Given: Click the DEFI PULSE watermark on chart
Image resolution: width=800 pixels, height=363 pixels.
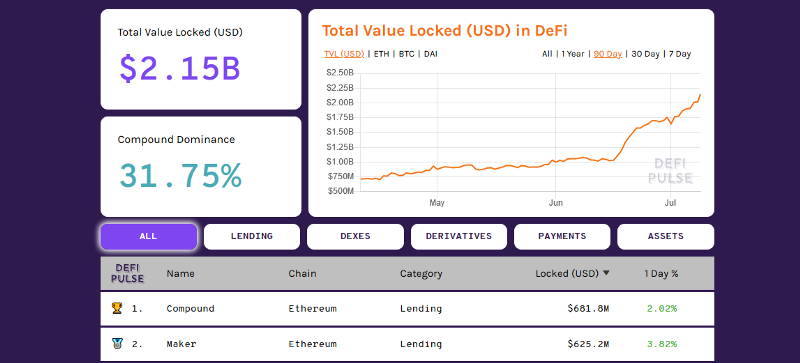Looking at the screenshot, I should click(670, 171).
